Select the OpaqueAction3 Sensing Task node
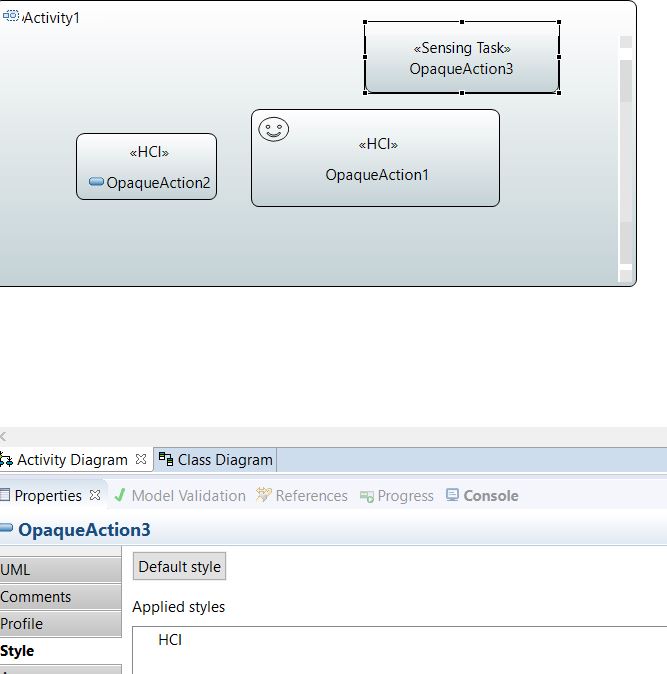667x674 pixels. click(462, 57)
